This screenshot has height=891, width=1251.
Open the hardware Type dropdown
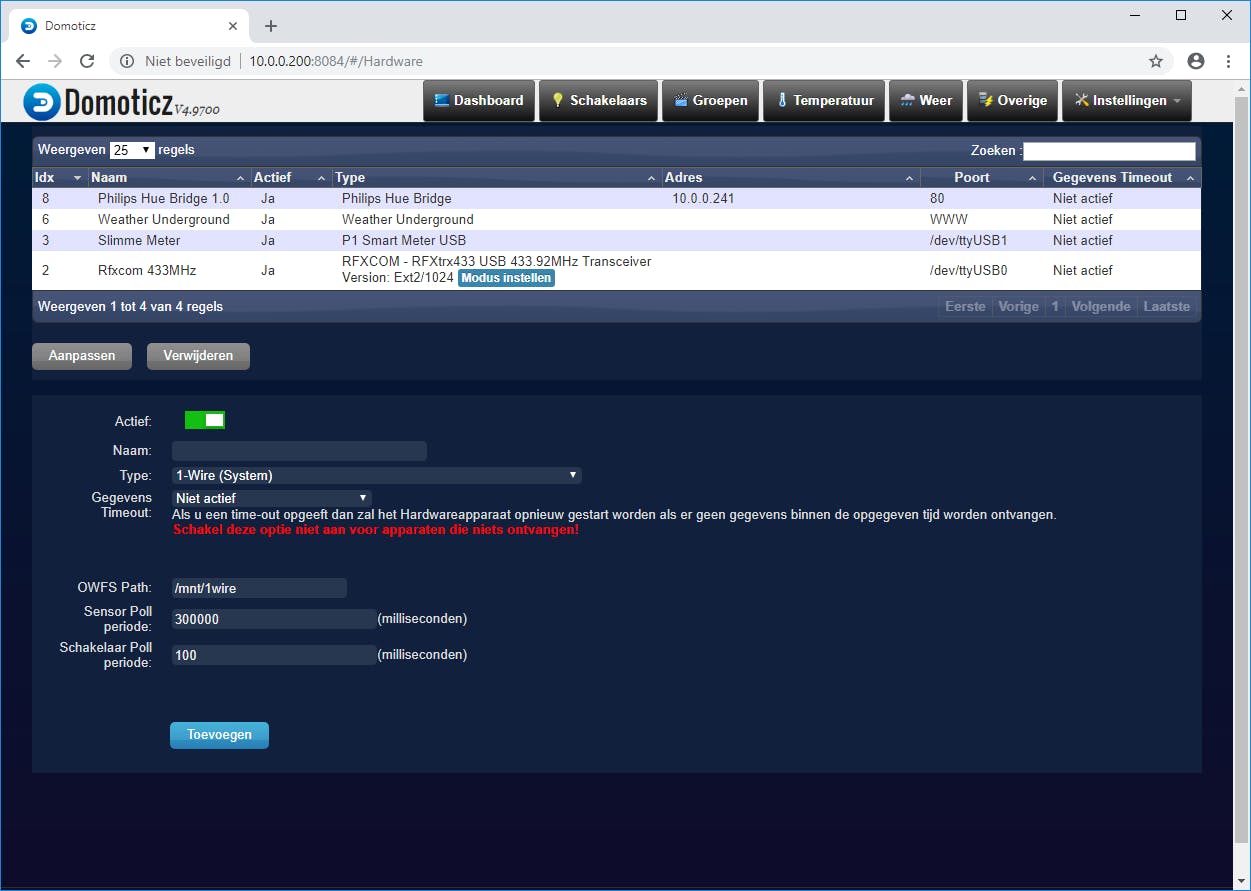(x=377, y=475)
